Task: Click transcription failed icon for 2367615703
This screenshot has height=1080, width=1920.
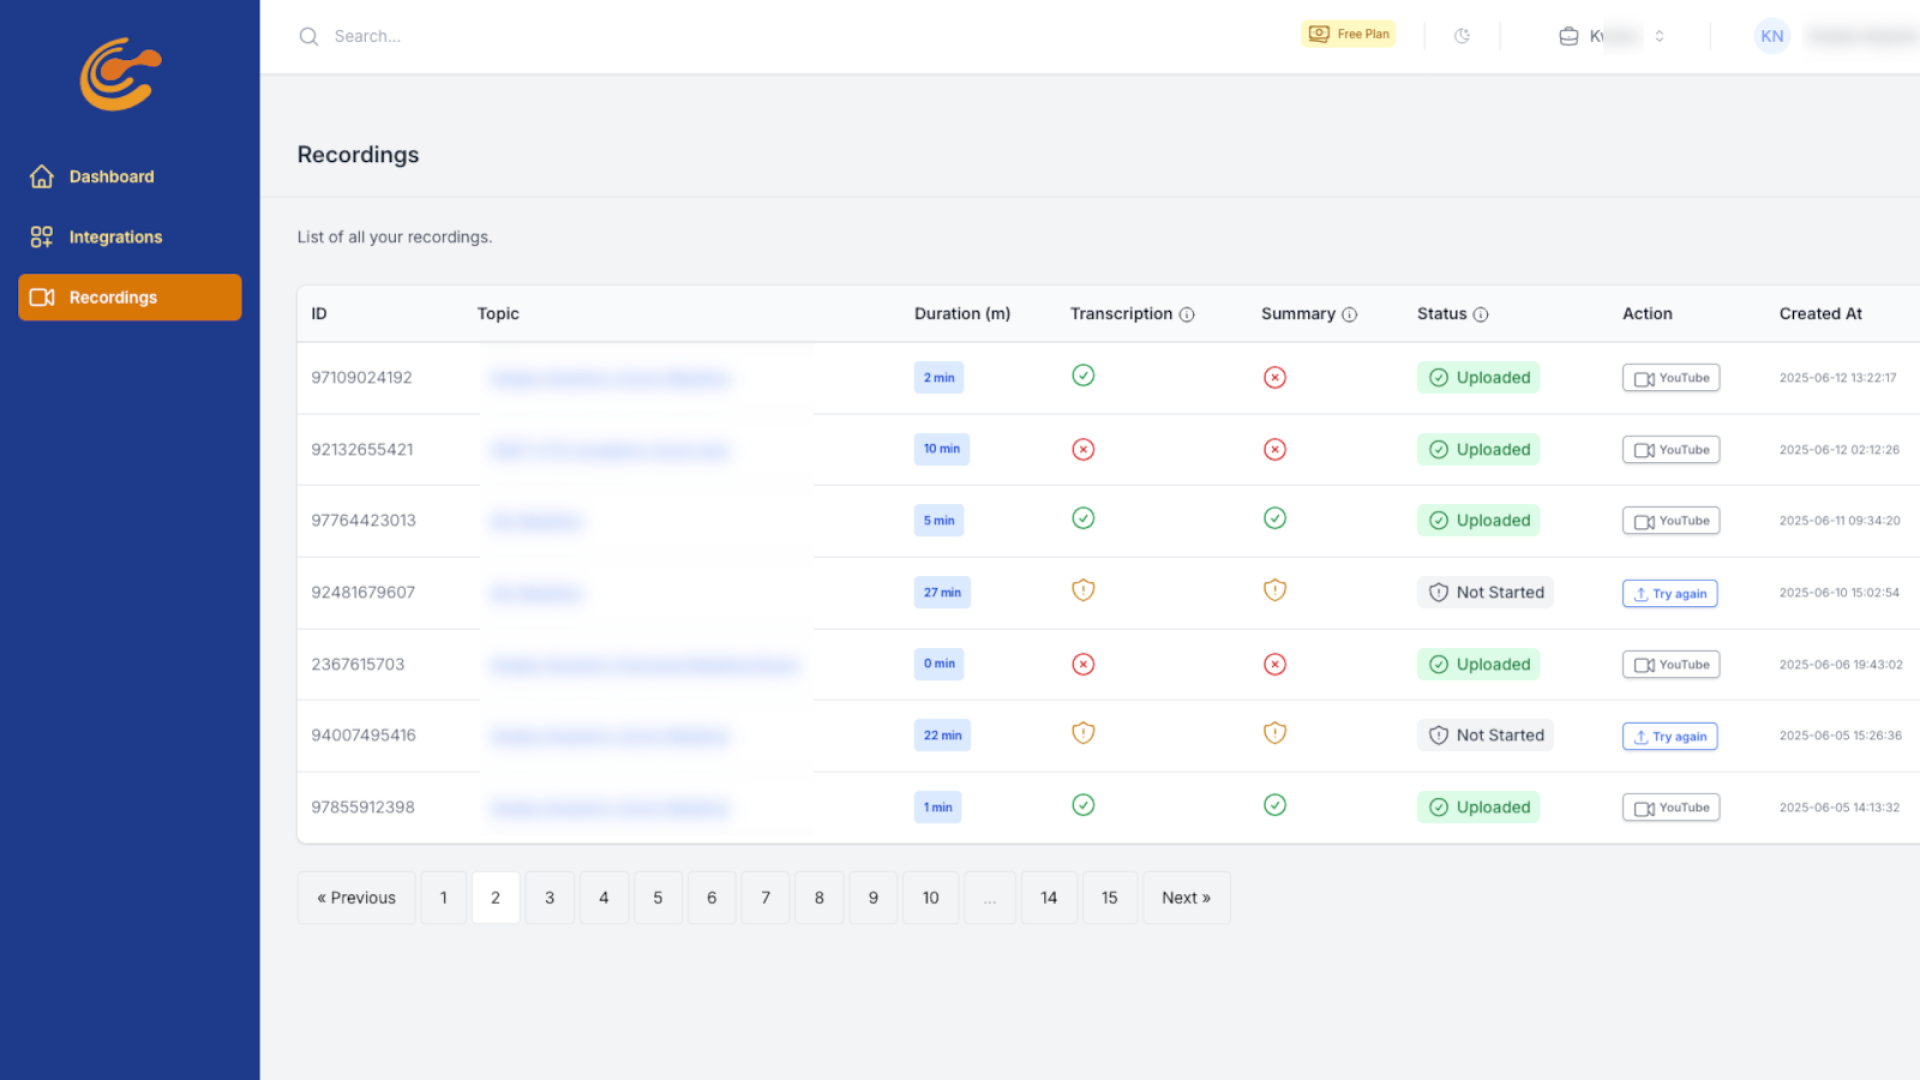Action: coord(1083,664)
